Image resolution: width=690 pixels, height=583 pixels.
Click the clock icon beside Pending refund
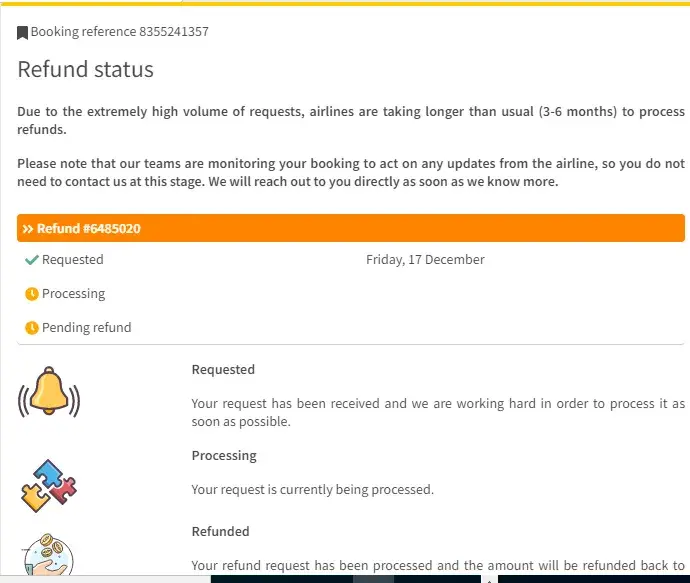[x=32, y=328]
